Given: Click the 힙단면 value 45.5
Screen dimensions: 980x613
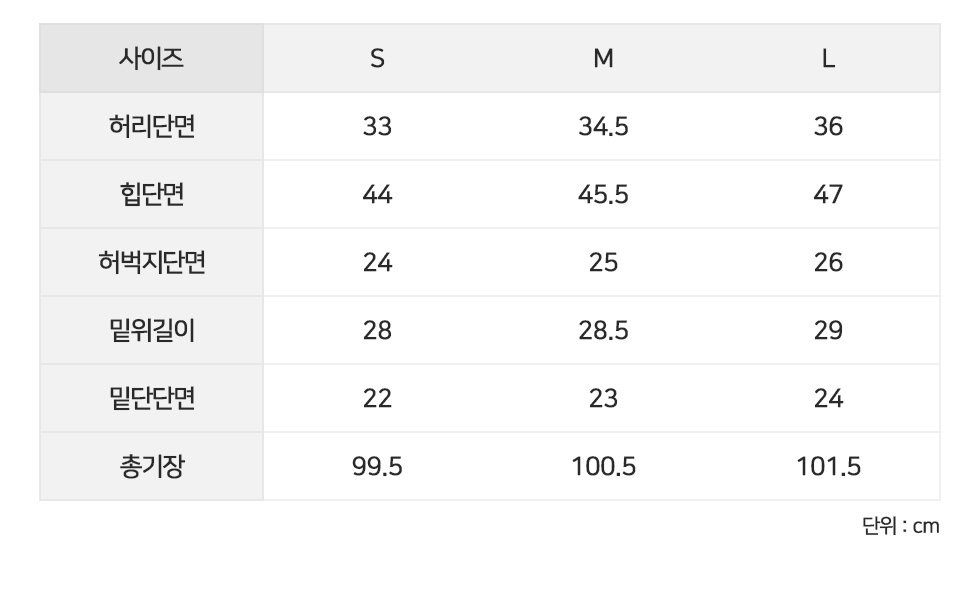Looking at the screenshot, I should 603,195.
